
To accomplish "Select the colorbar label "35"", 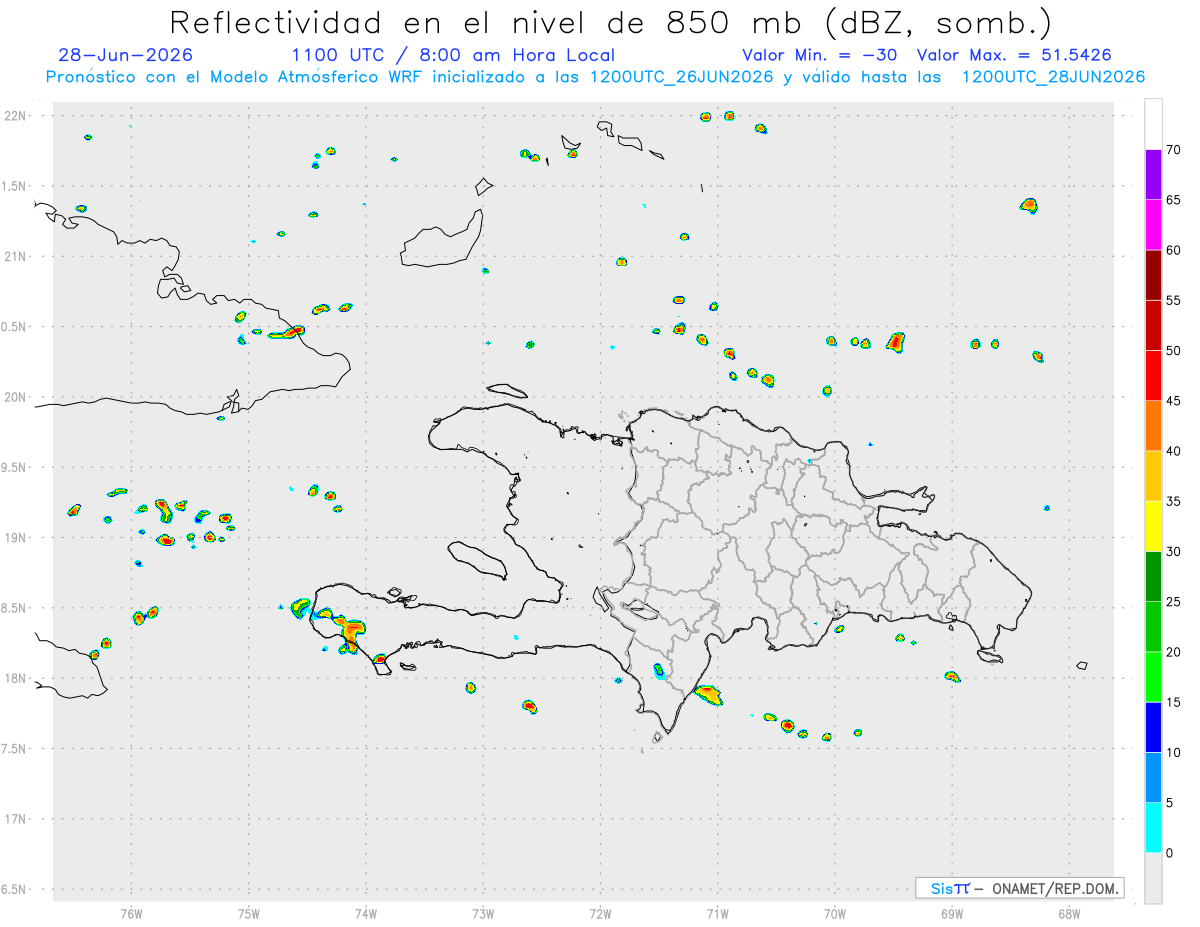I will (1173, 501).
